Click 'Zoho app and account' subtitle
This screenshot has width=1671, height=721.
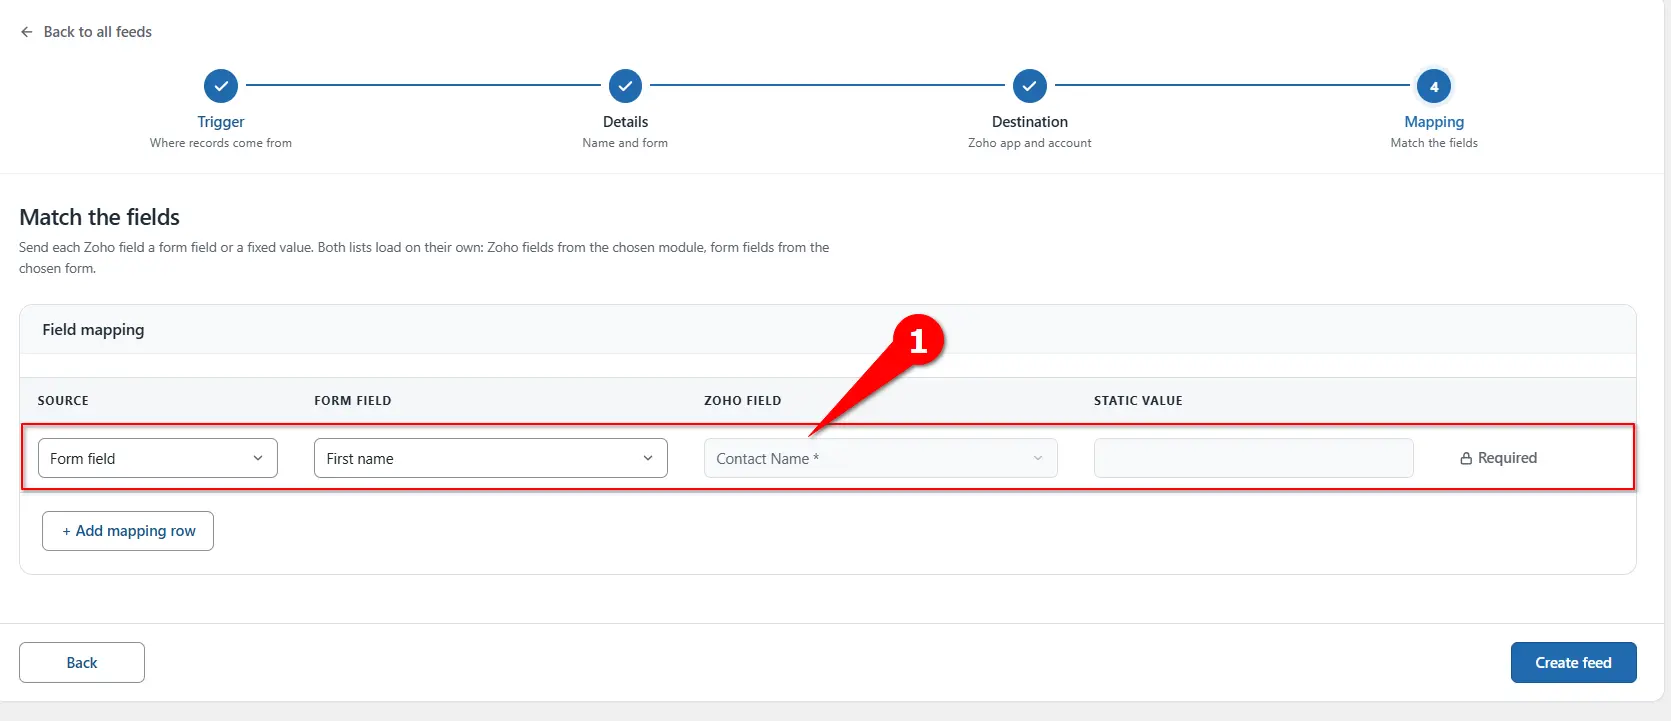tap(1029, 143)
